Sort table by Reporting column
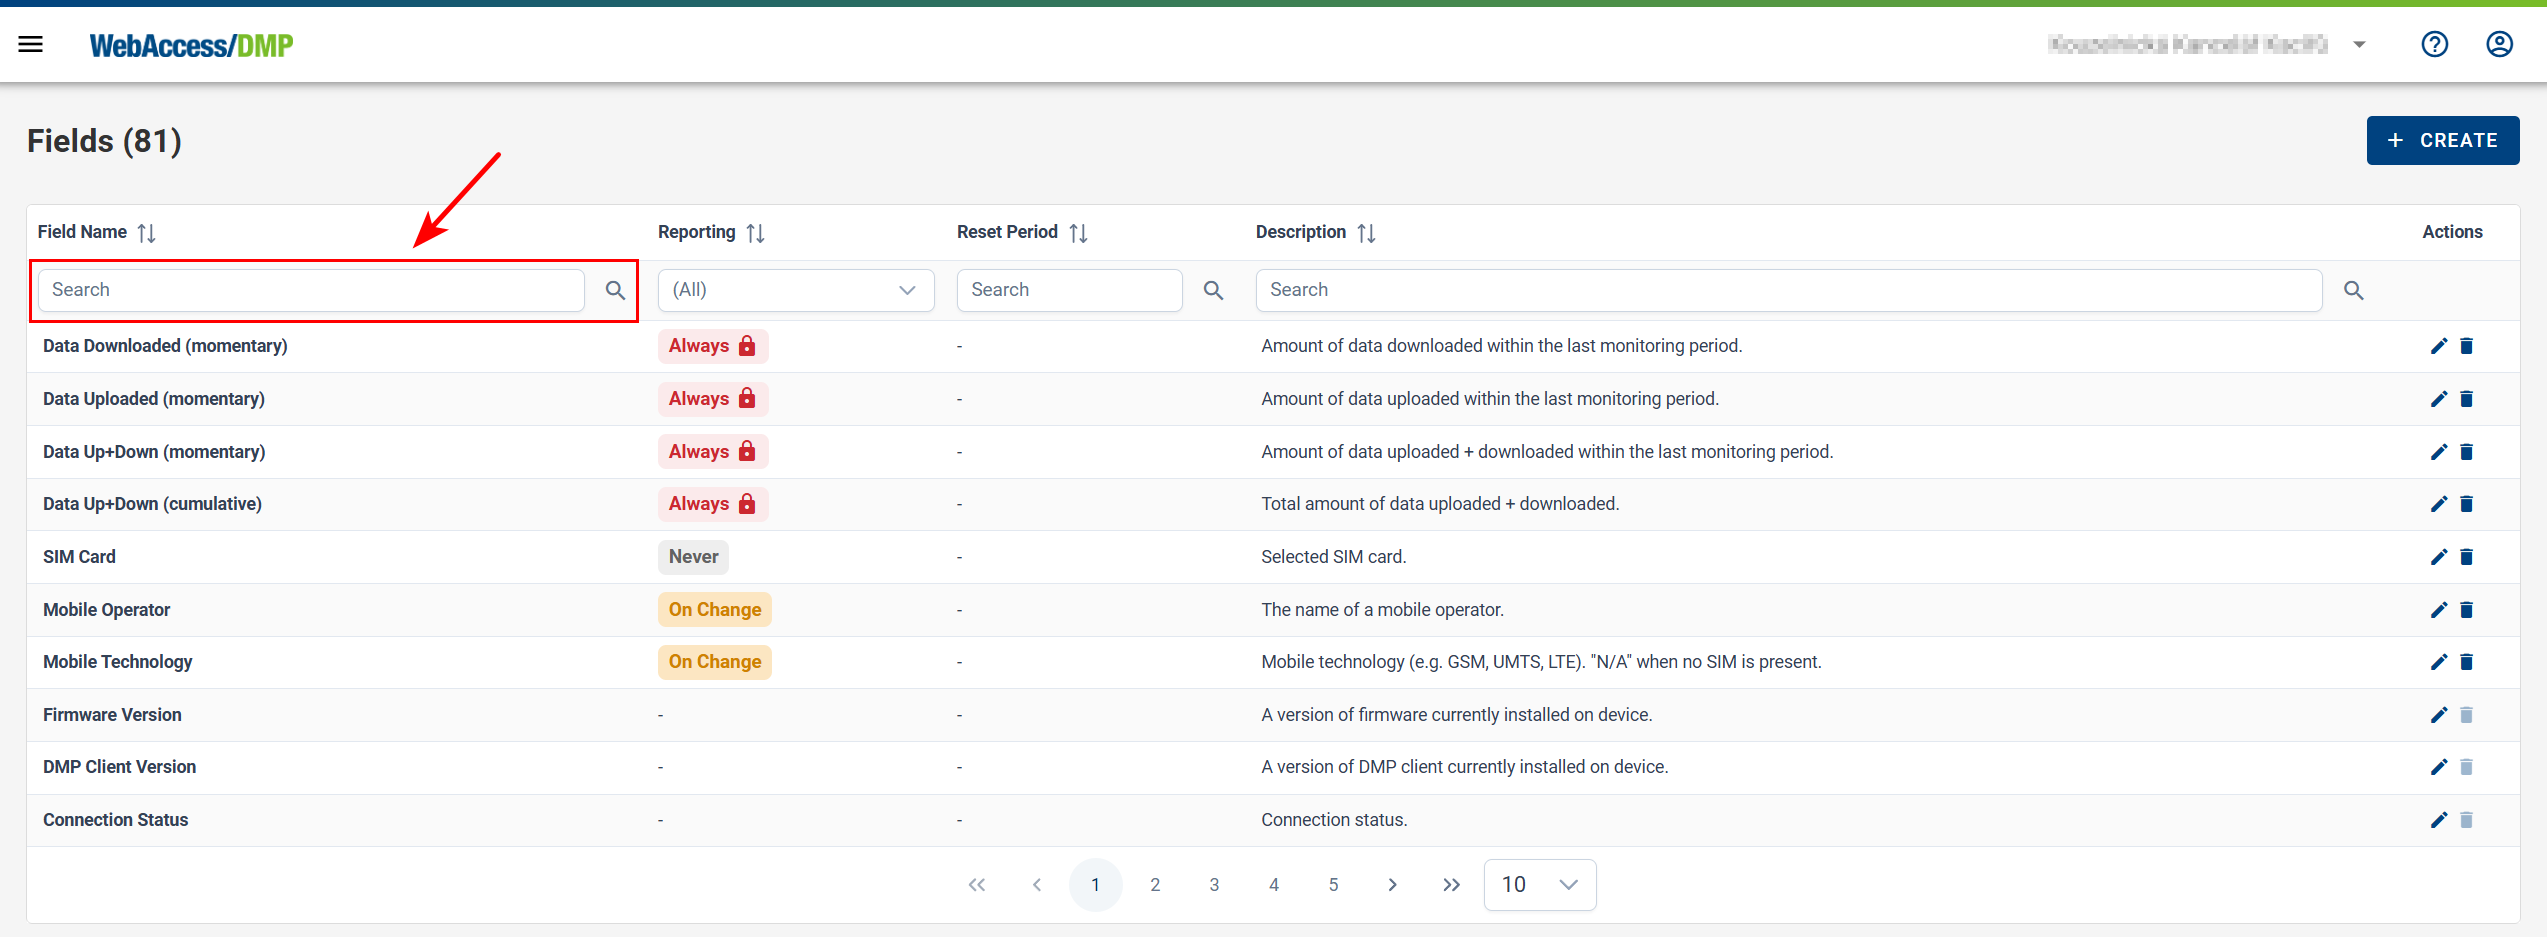 coord(755,233)
